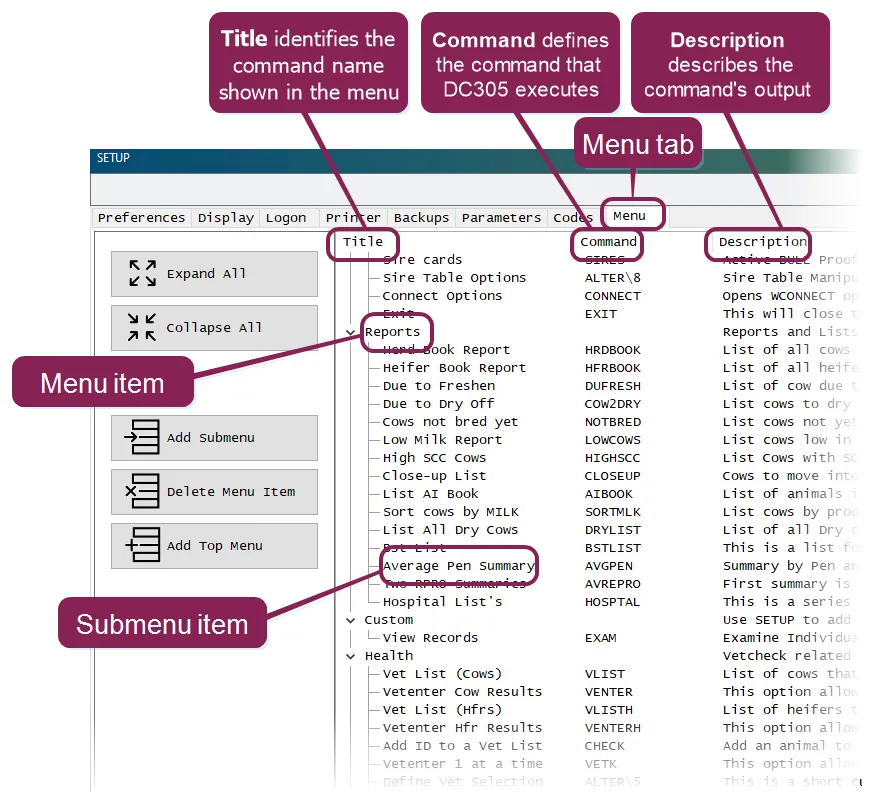The width and height of the screenshot is (874, 804).
Task: Open the Backups tab
Action: point(421,217)
